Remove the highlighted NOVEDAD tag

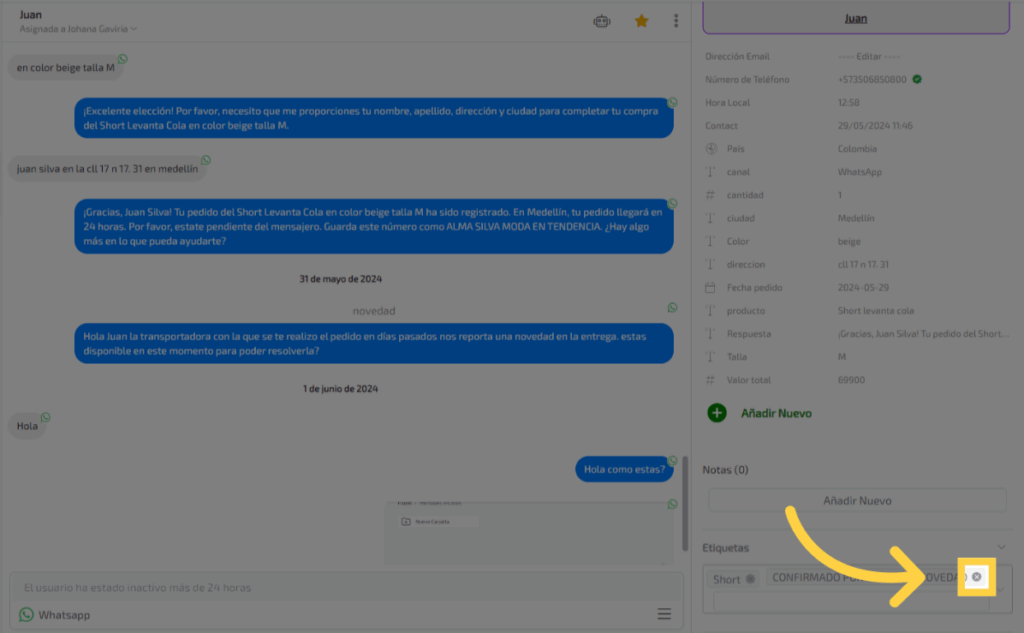976,577
